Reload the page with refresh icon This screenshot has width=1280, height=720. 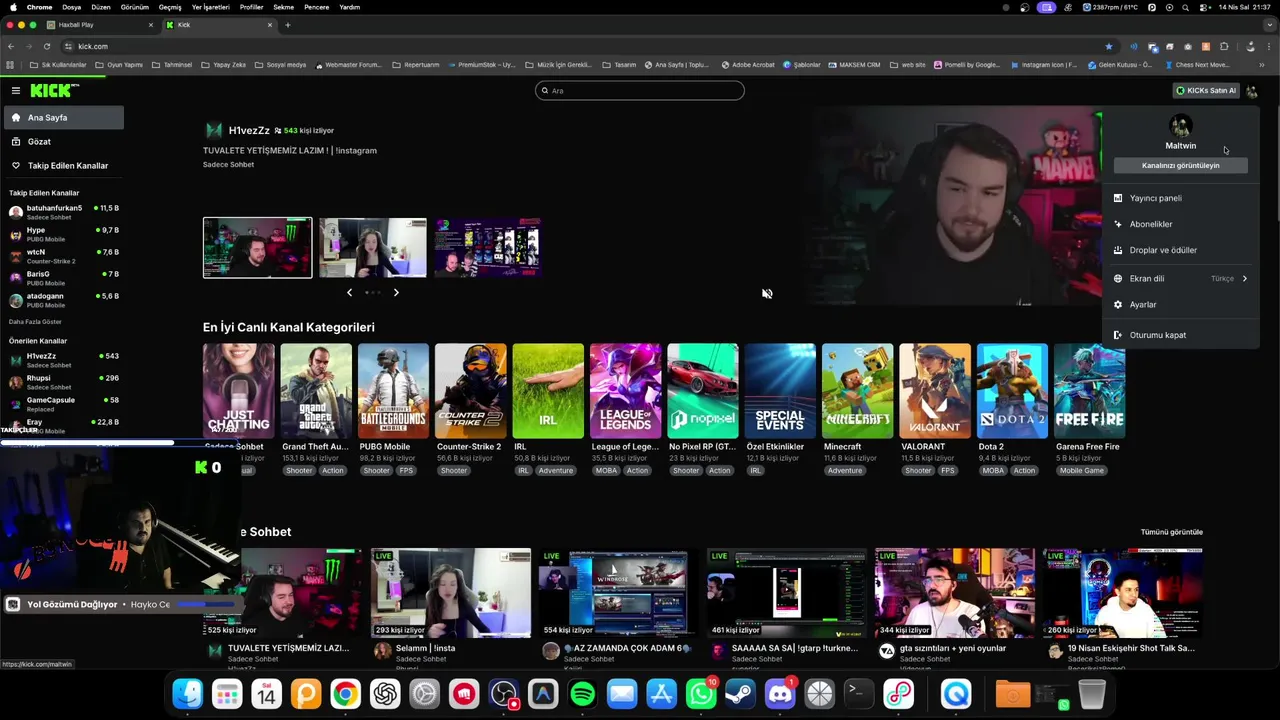click(x=46, y=46)
